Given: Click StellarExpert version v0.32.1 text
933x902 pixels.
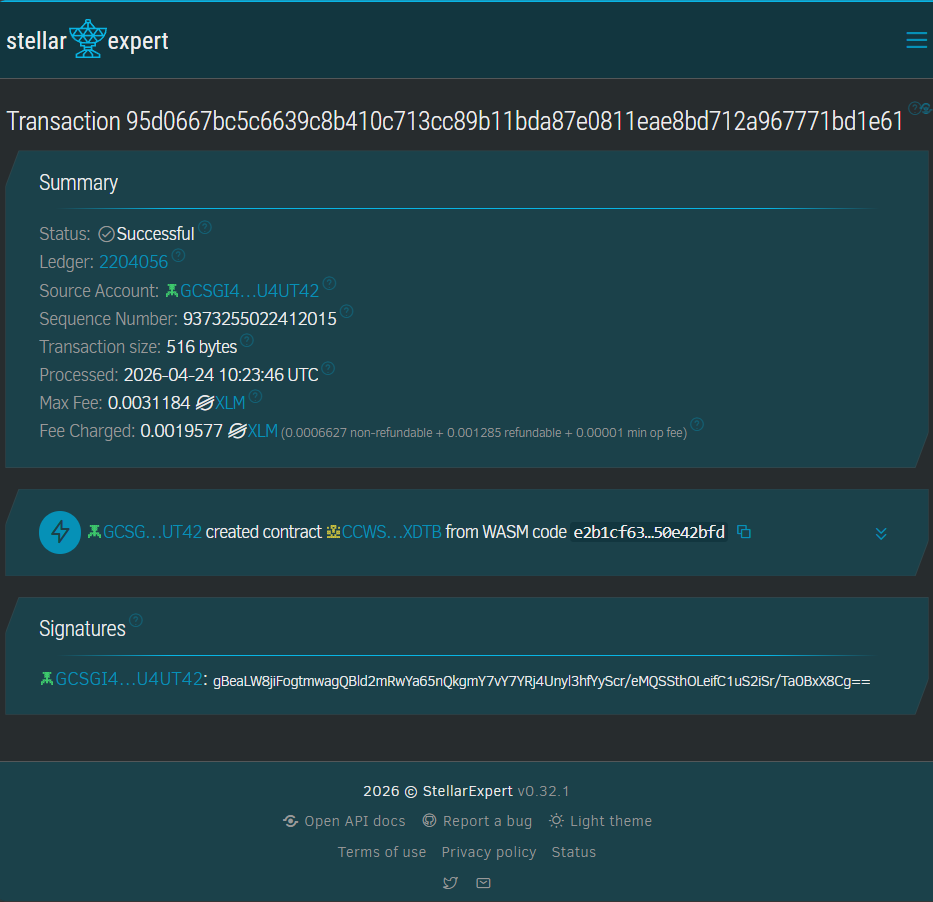Looking at the screenshot, I should pos(543,791).
